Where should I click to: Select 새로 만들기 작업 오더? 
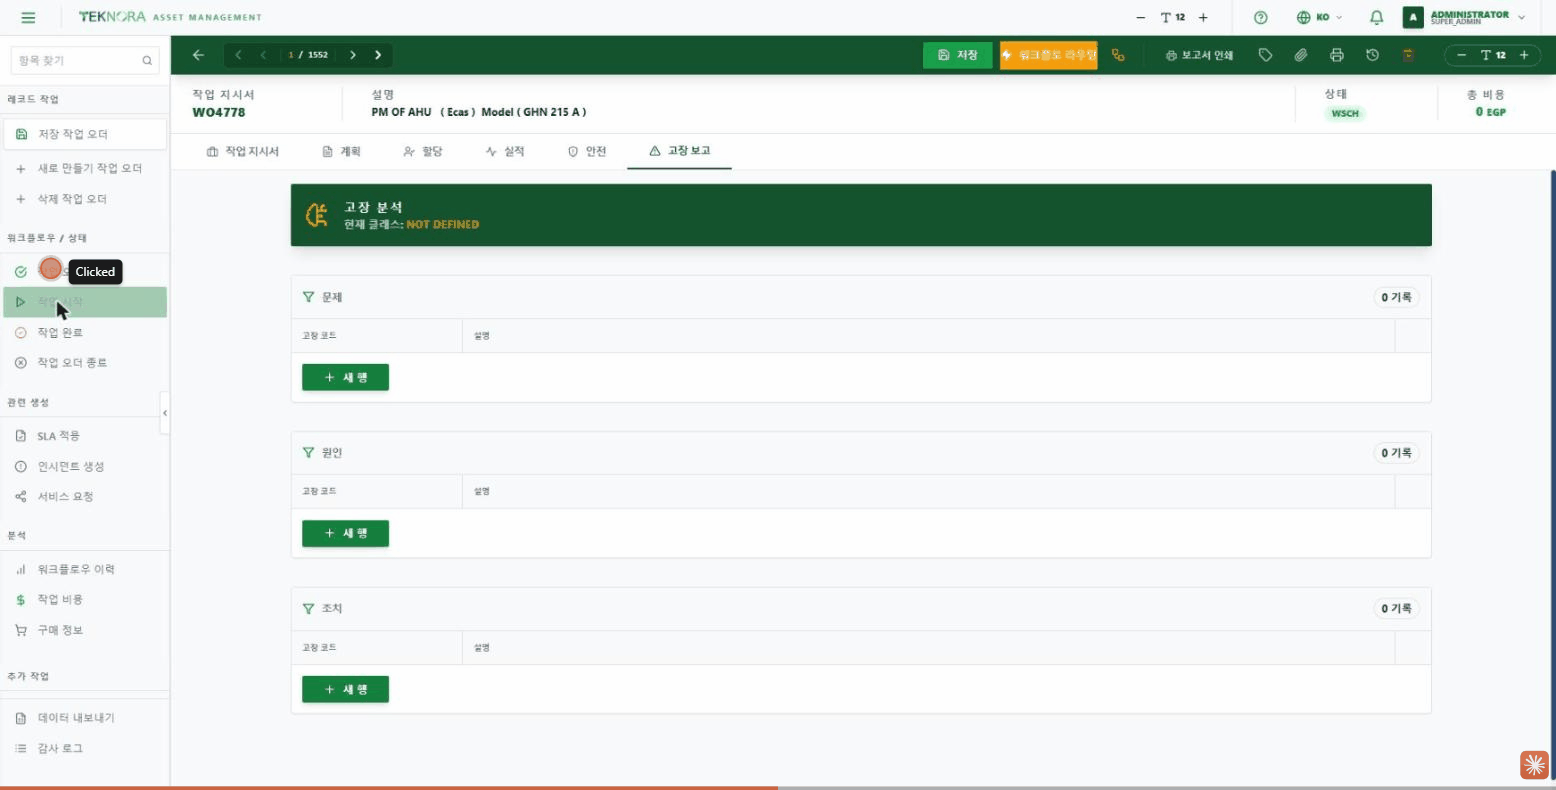click(x=85, y=168)
